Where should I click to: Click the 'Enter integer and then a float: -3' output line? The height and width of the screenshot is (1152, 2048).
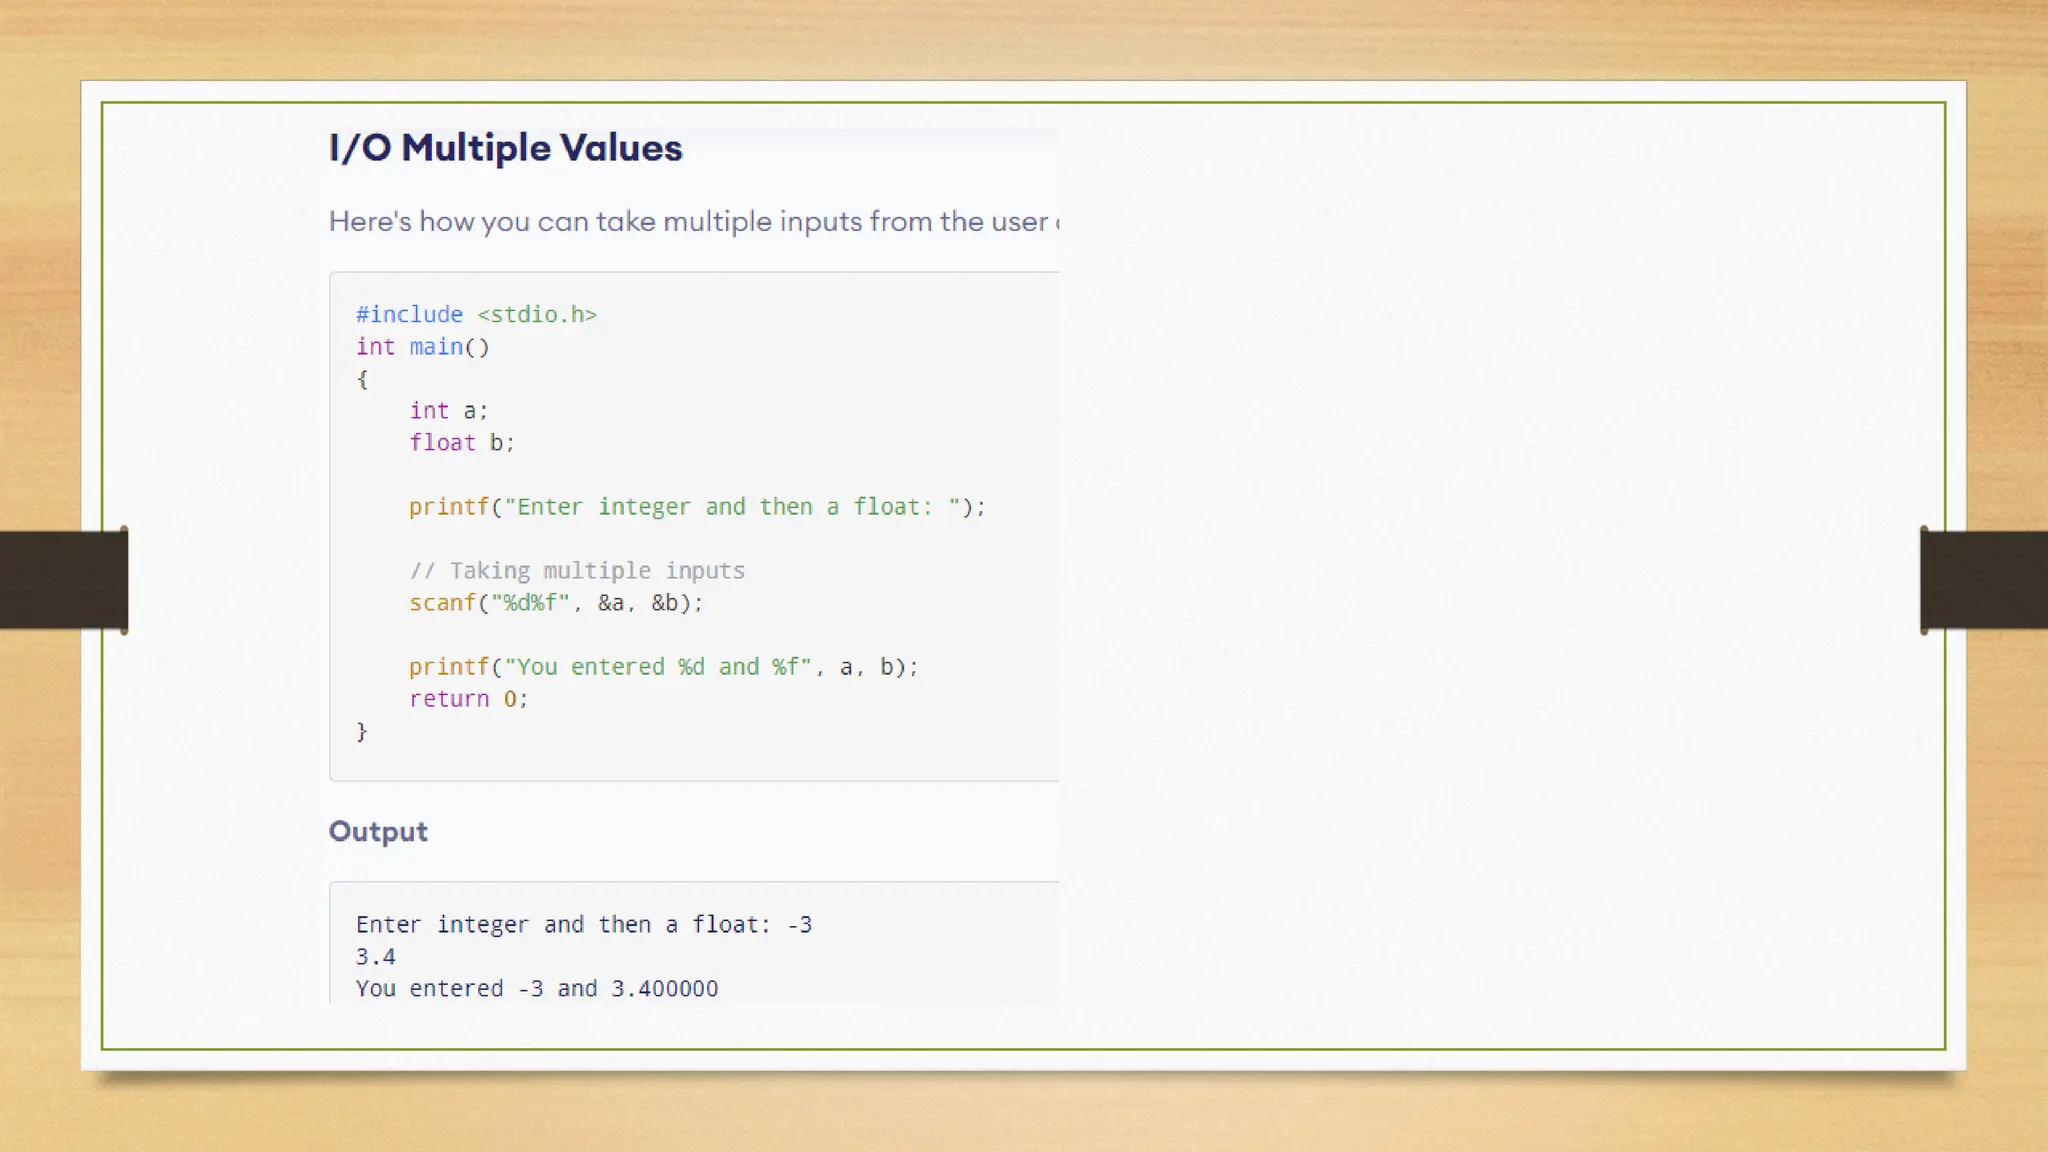pyautogui.click(x=583, y=925)
